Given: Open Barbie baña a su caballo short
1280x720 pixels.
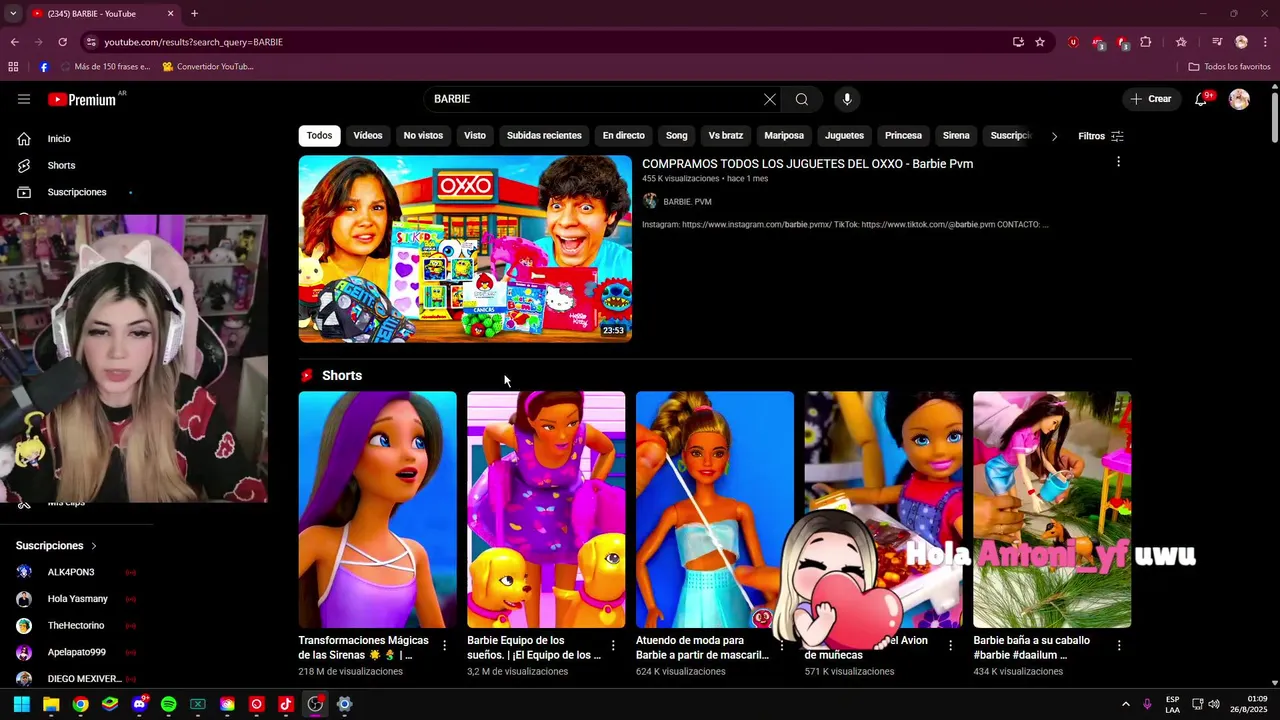Looking at the screenshot, I should coord(1052,510).
